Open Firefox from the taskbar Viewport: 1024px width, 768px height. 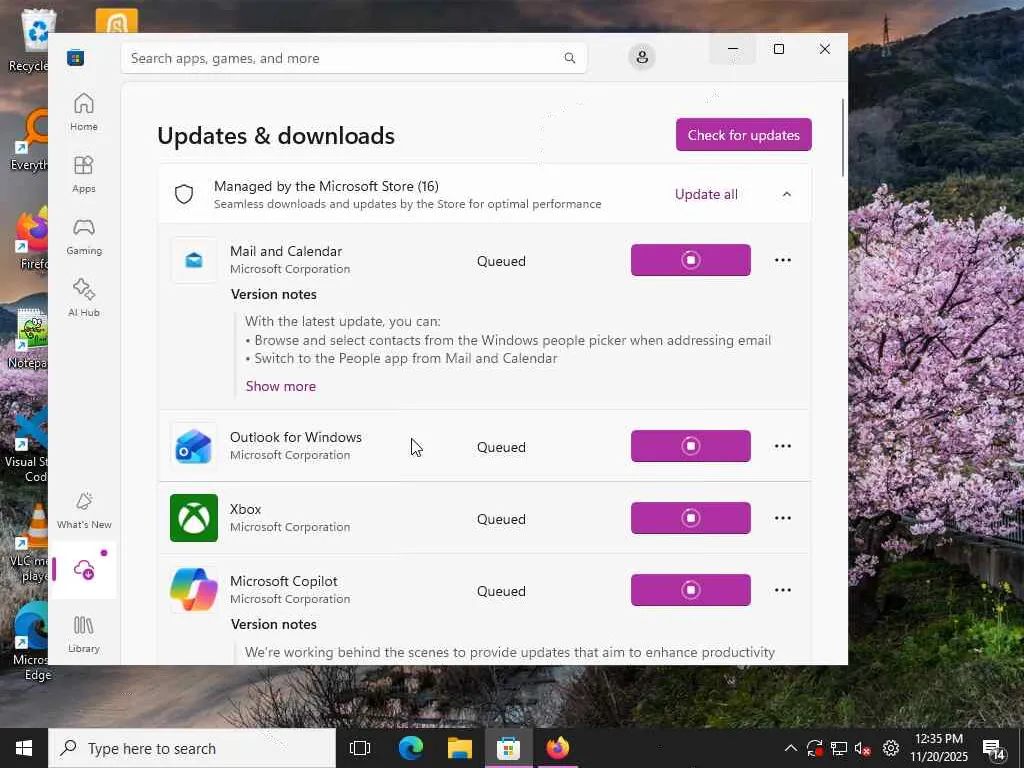point(558,748)
